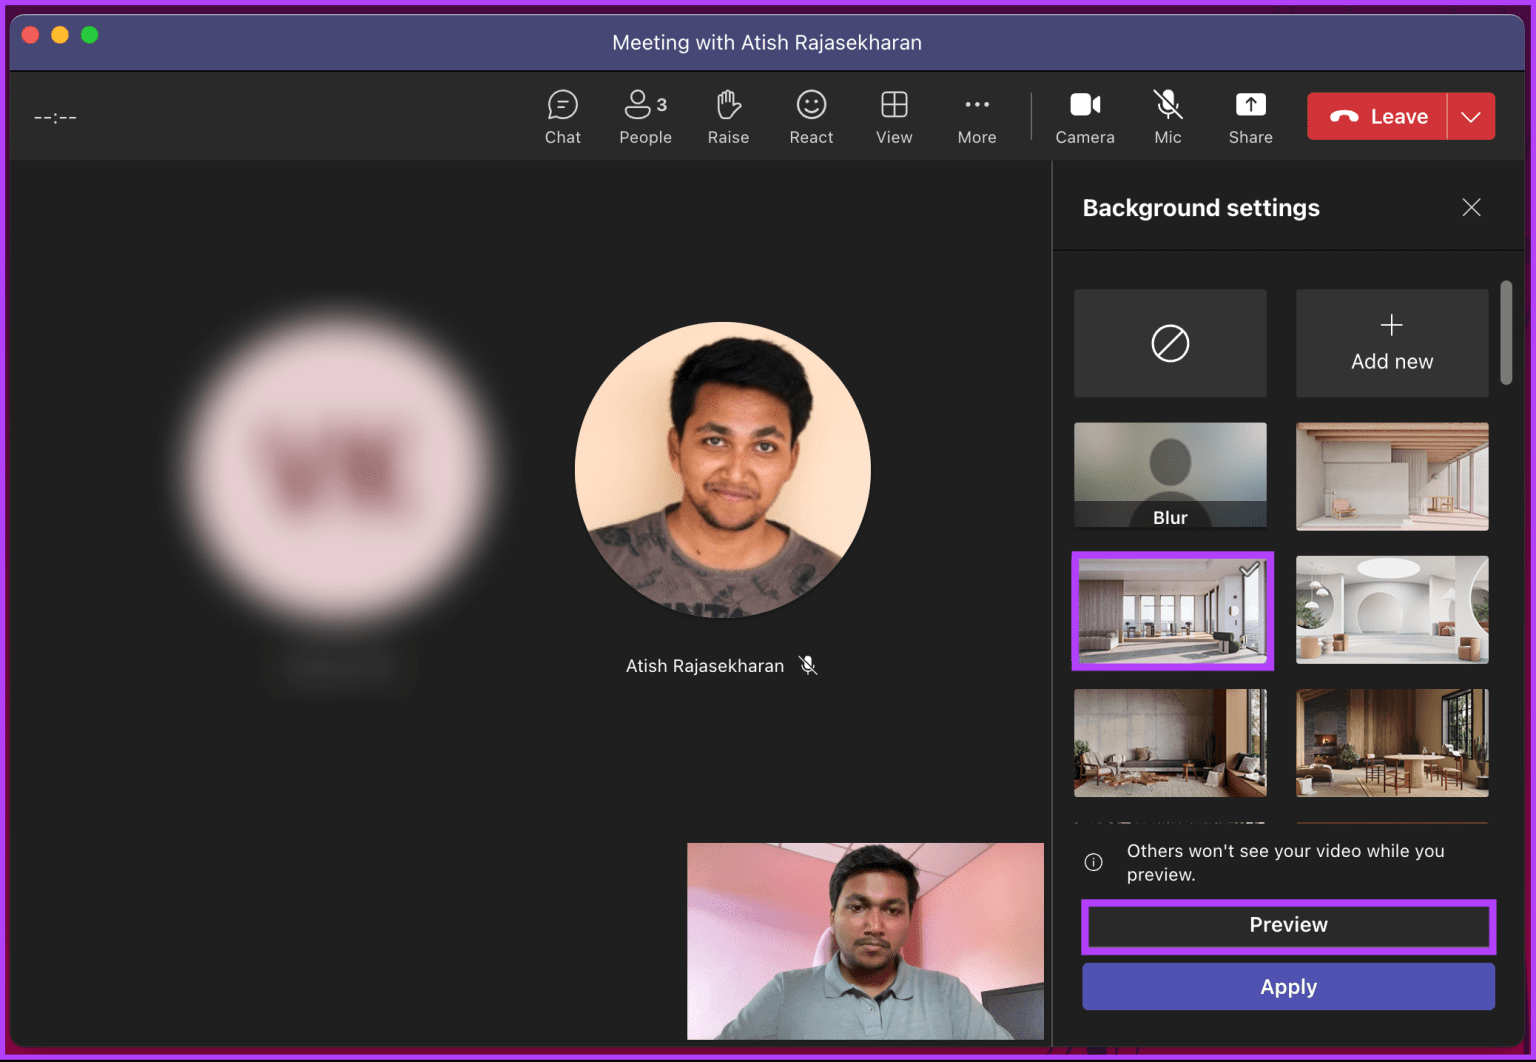Select the Blur background effect

click(x=1170, y=475)
